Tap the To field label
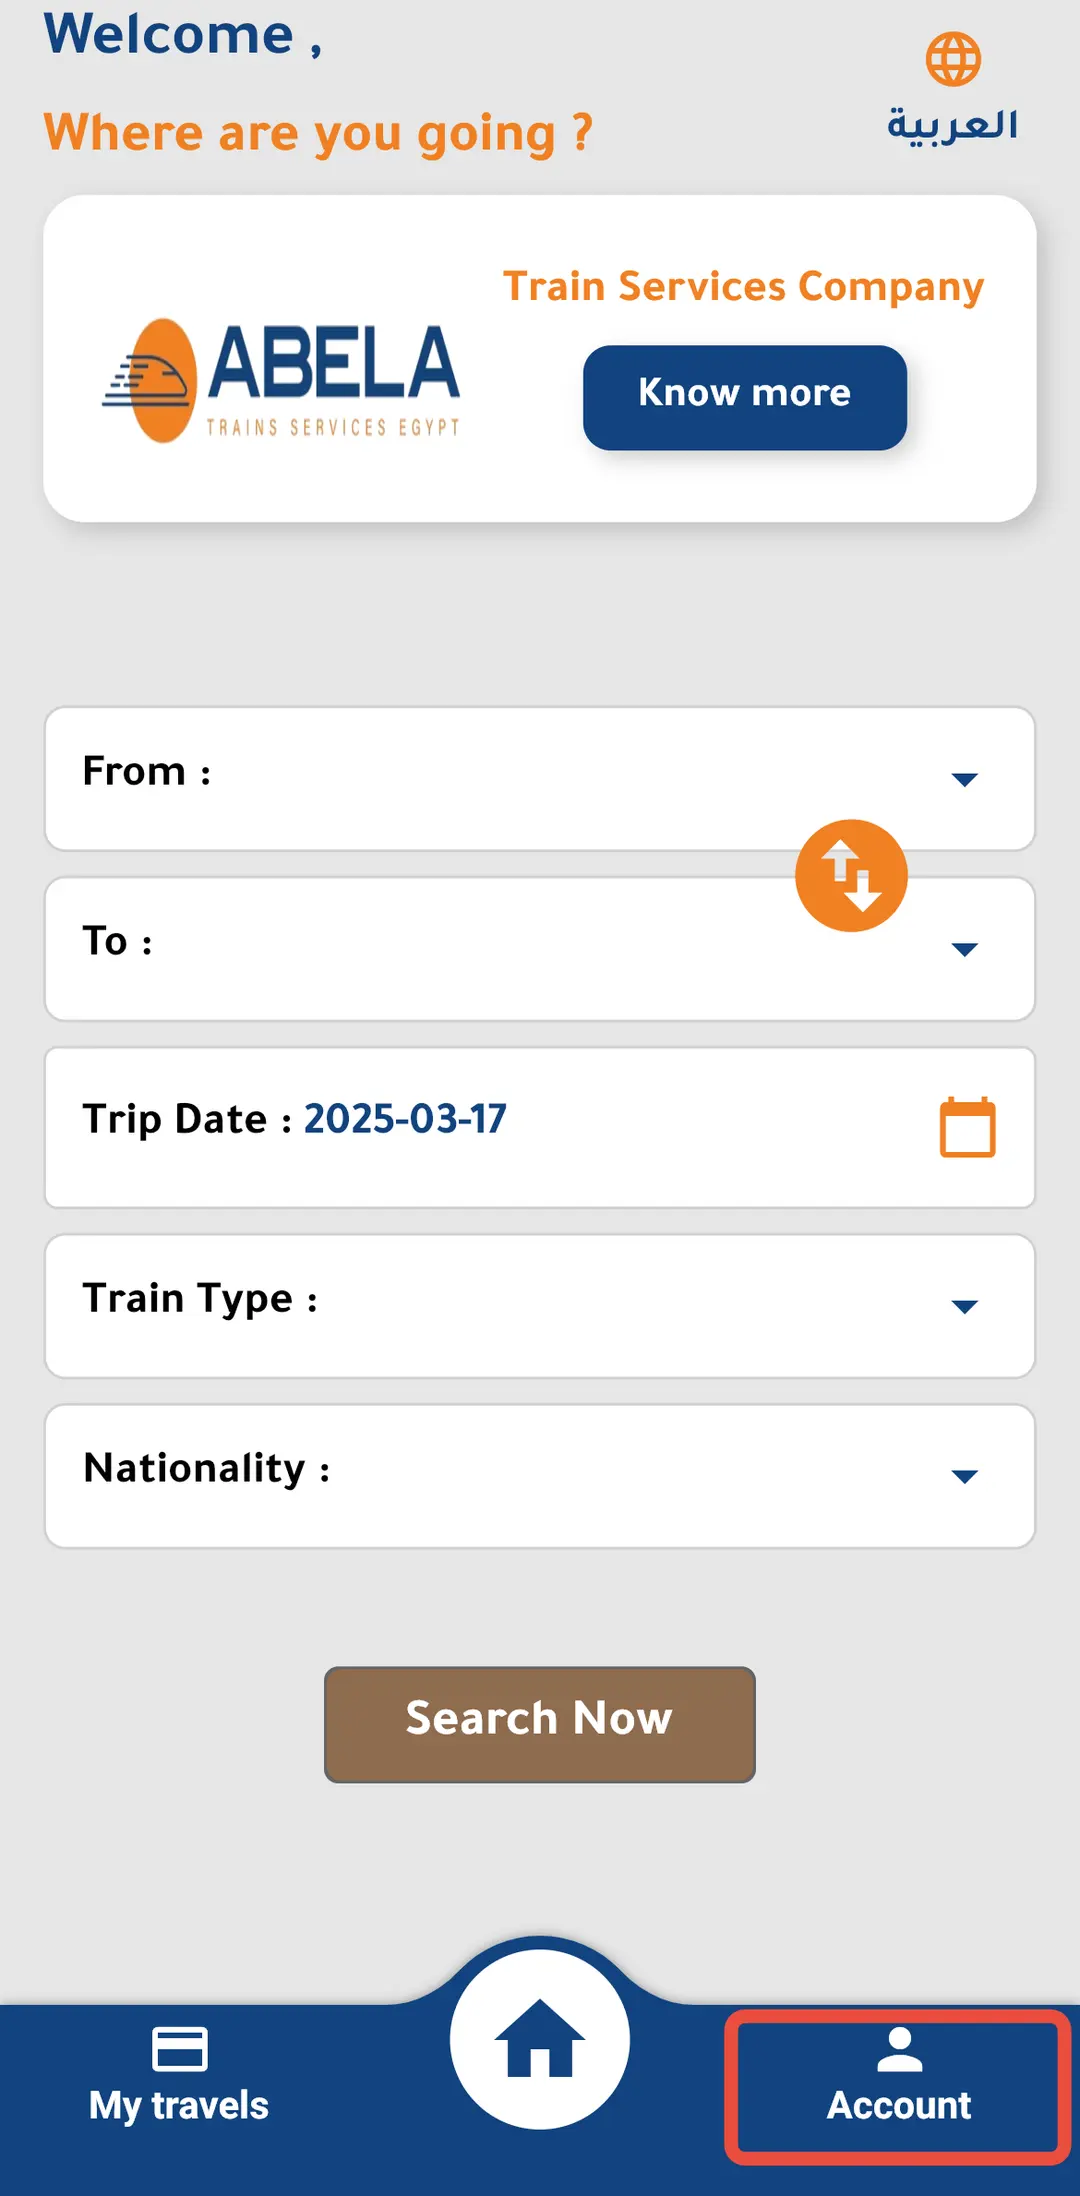Viewport: 1080px width, 2196px height. 118,941
